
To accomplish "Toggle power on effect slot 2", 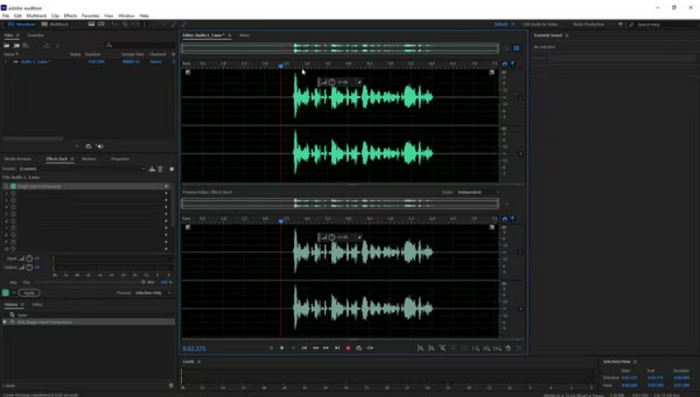I will click(x=13, y=193).
